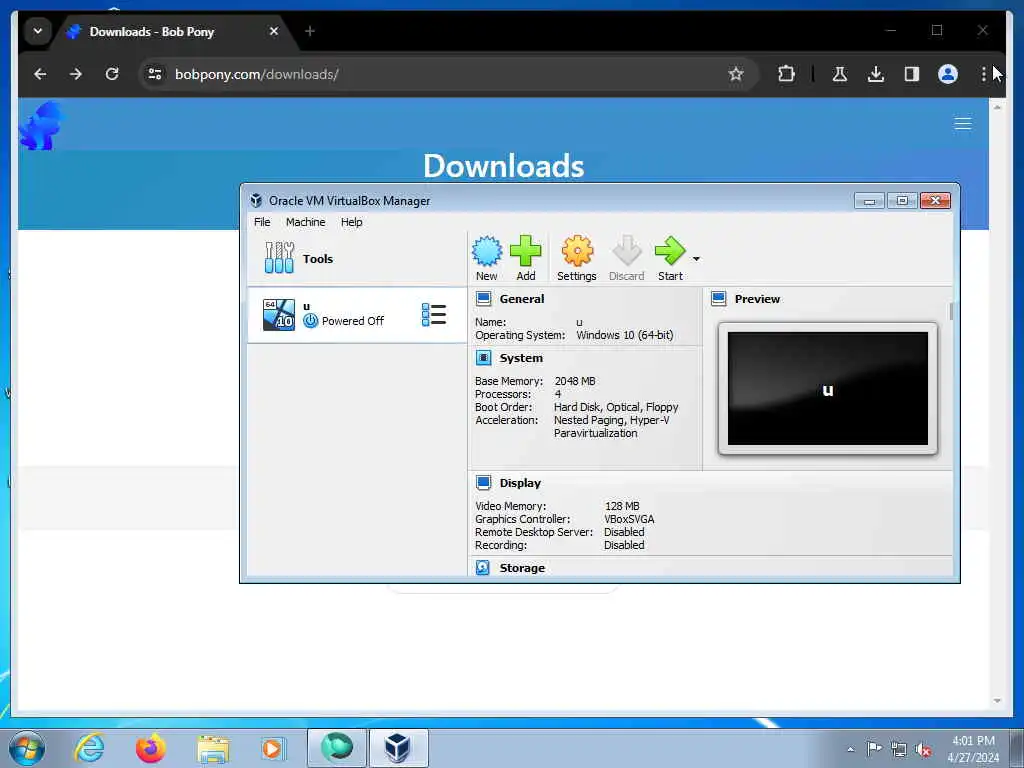The height and width of the screenshot is (768, 1024).
Task: Open the File menu in VirtualBox
Action: [262, 222]
